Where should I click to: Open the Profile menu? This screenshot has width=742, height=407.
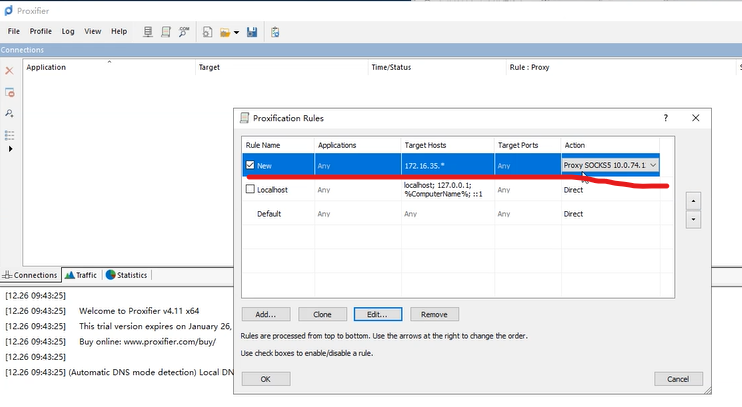pos(40,31)
